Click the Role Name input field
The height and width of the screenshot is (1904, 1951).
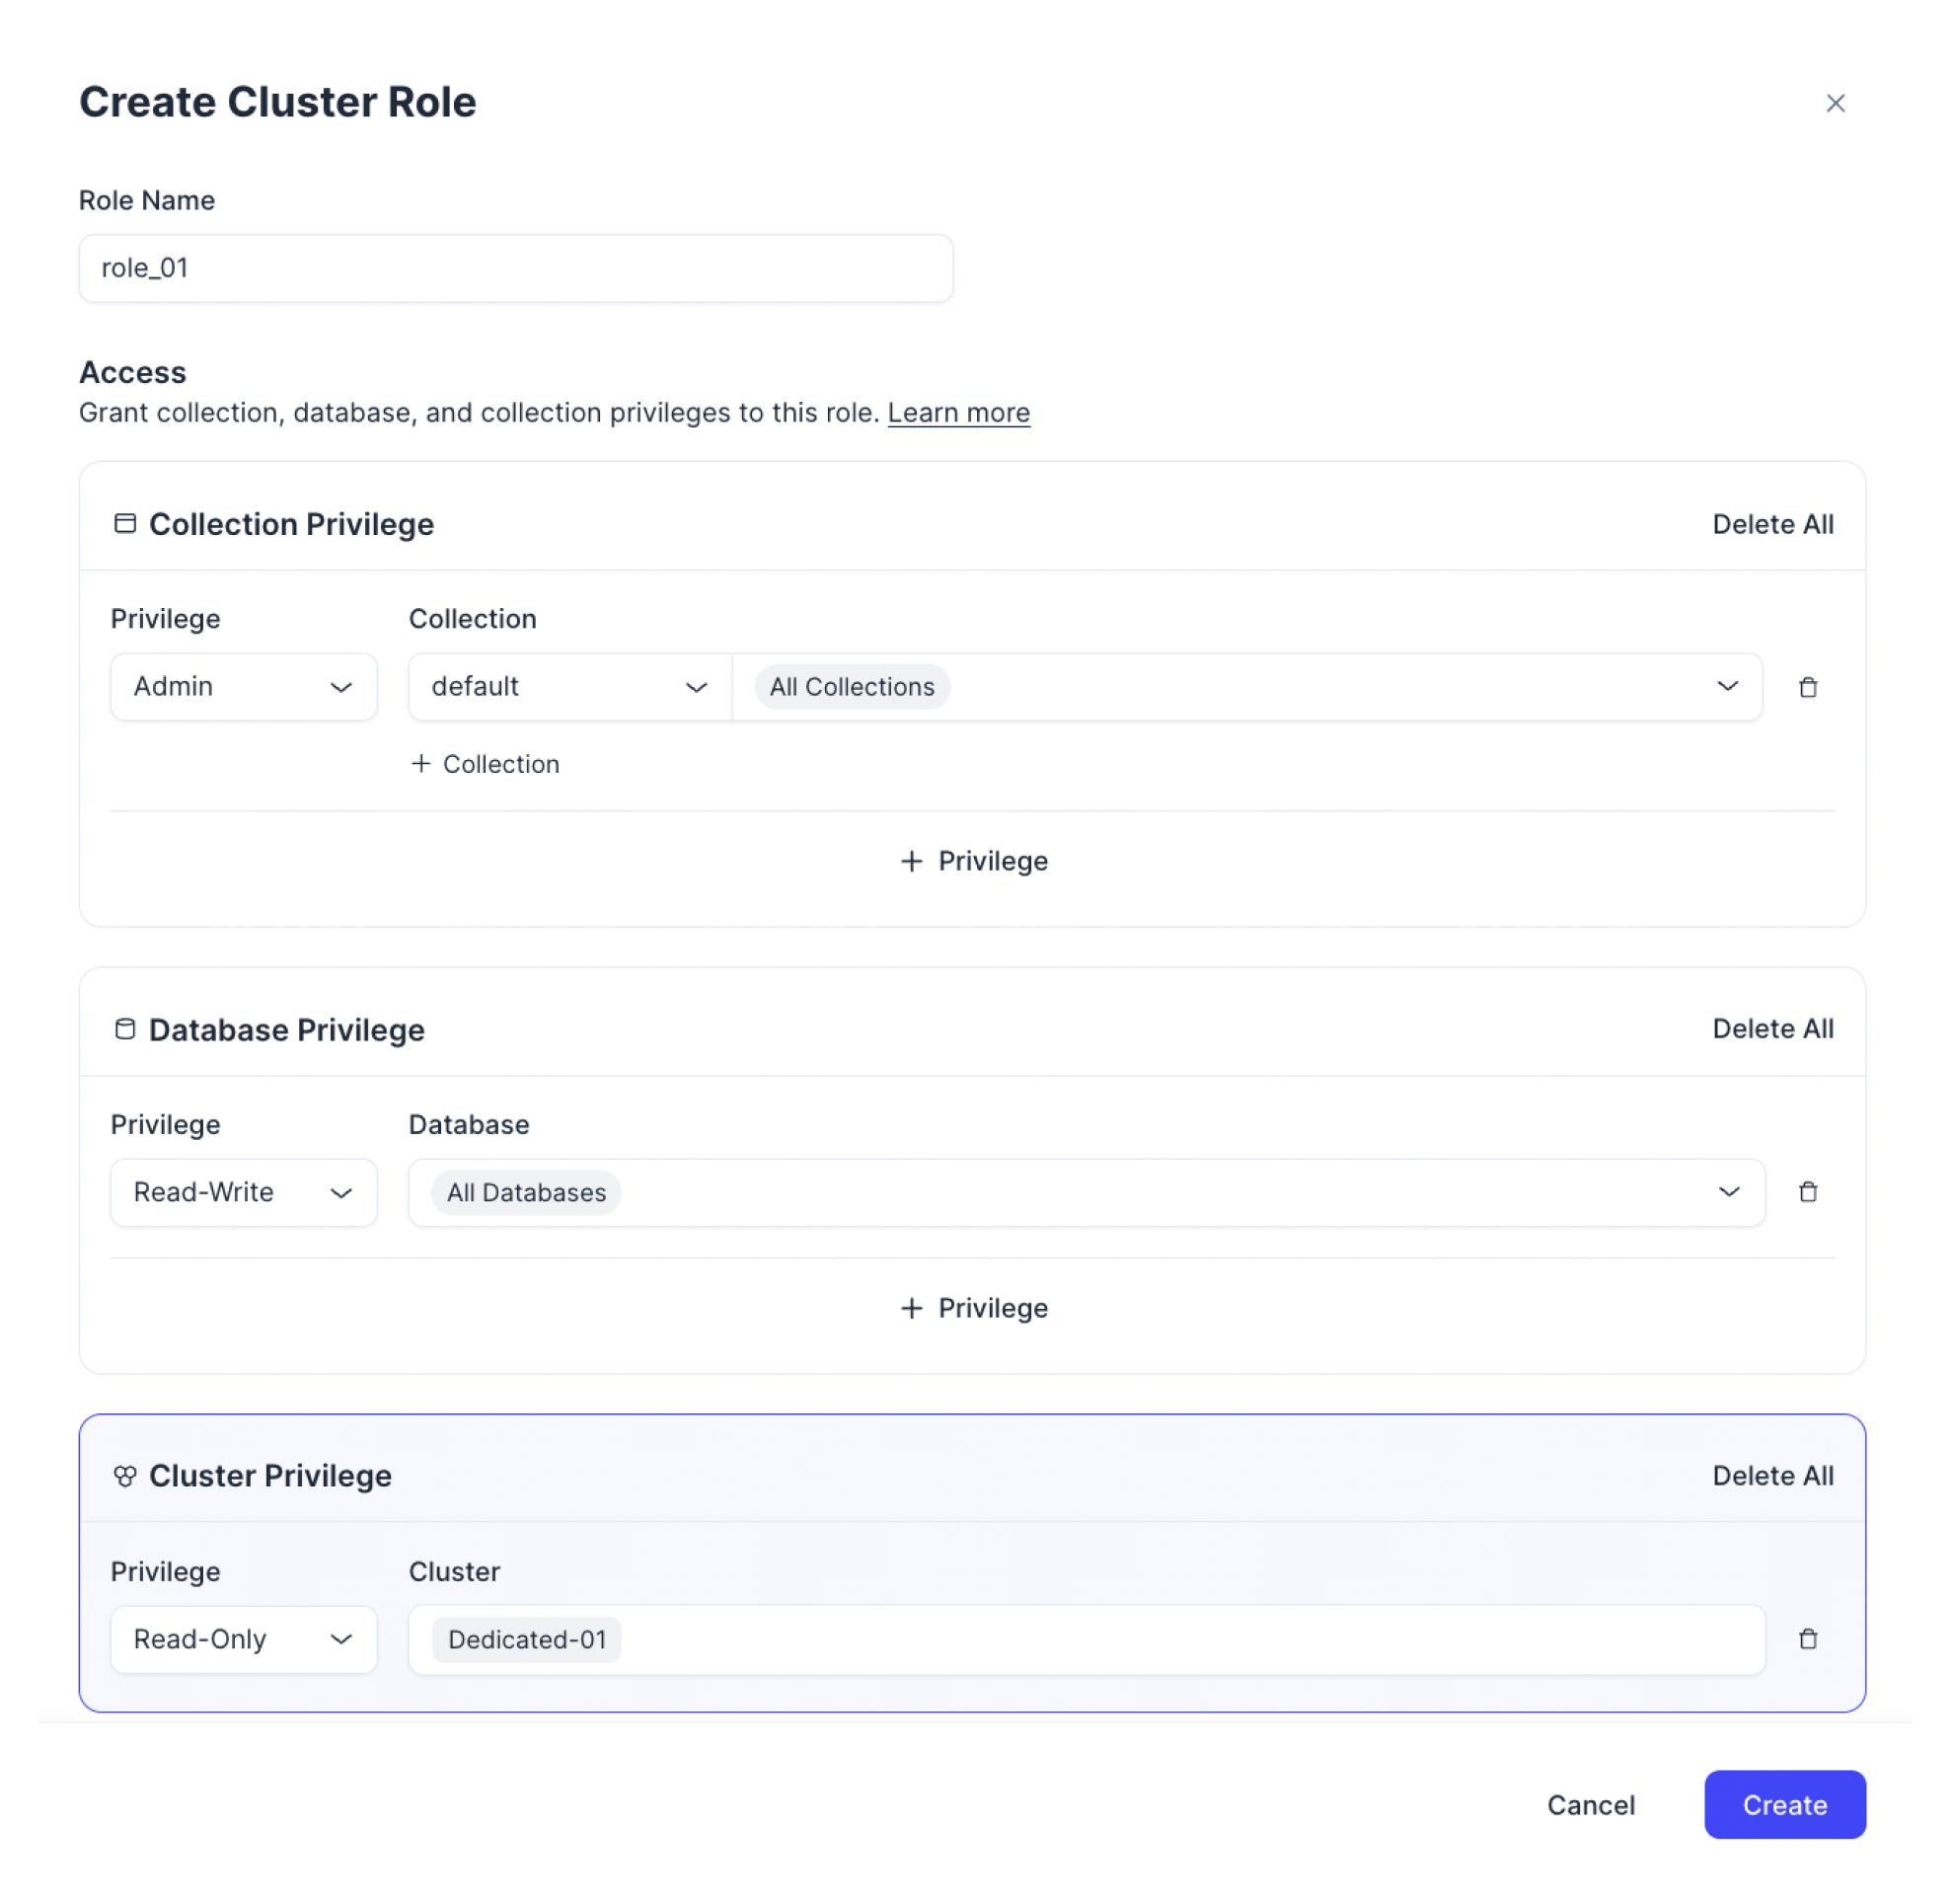click(516, 269)
